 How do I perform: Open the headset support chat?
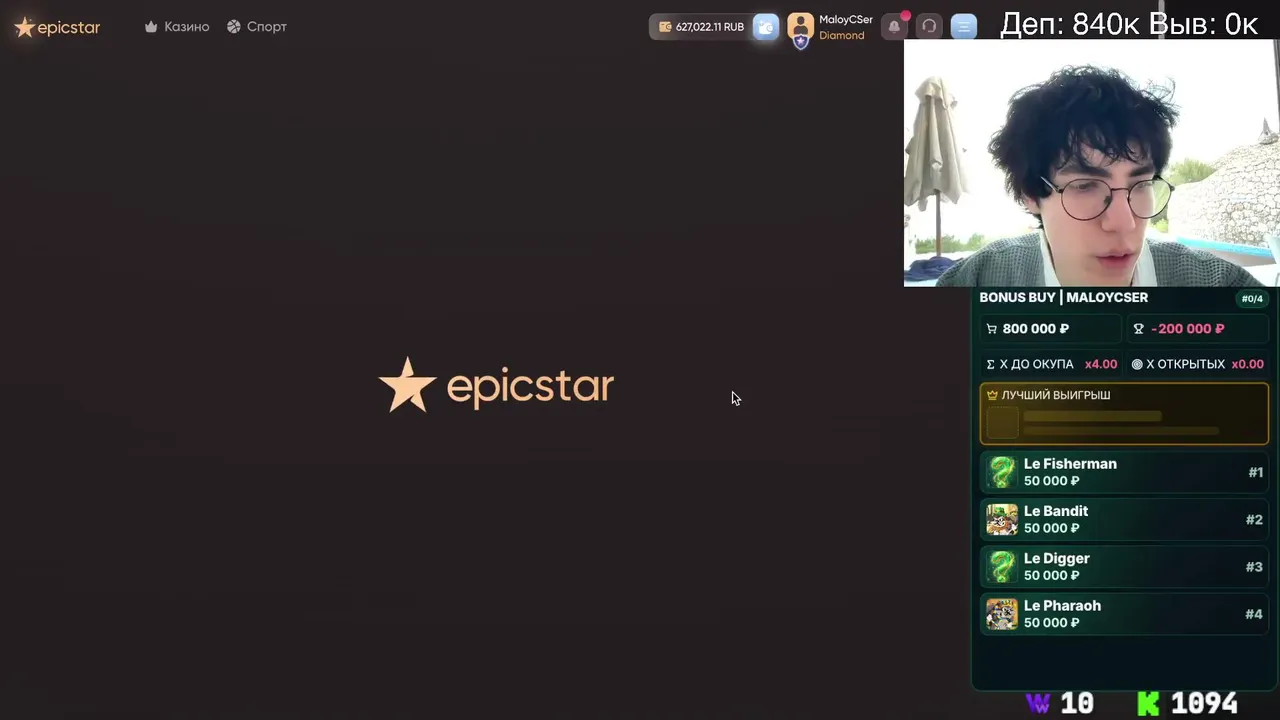click(929, 27)
